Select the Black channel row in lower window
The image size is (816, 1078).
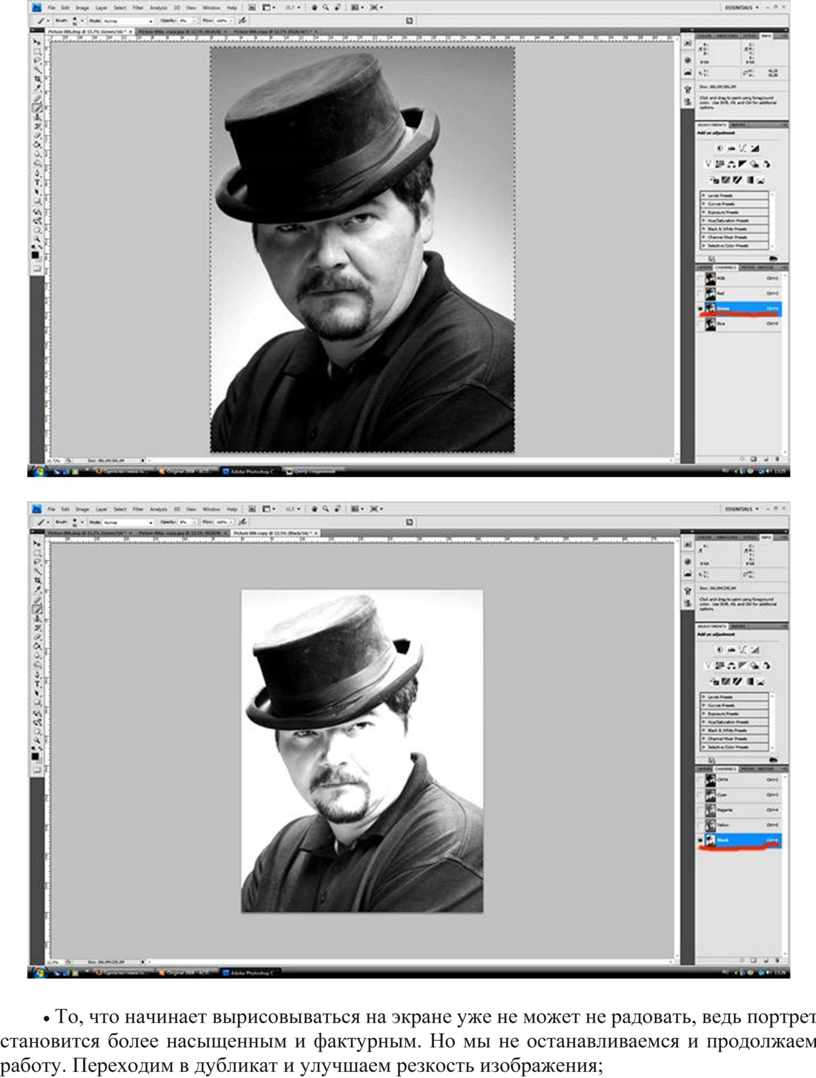point(739,840)
